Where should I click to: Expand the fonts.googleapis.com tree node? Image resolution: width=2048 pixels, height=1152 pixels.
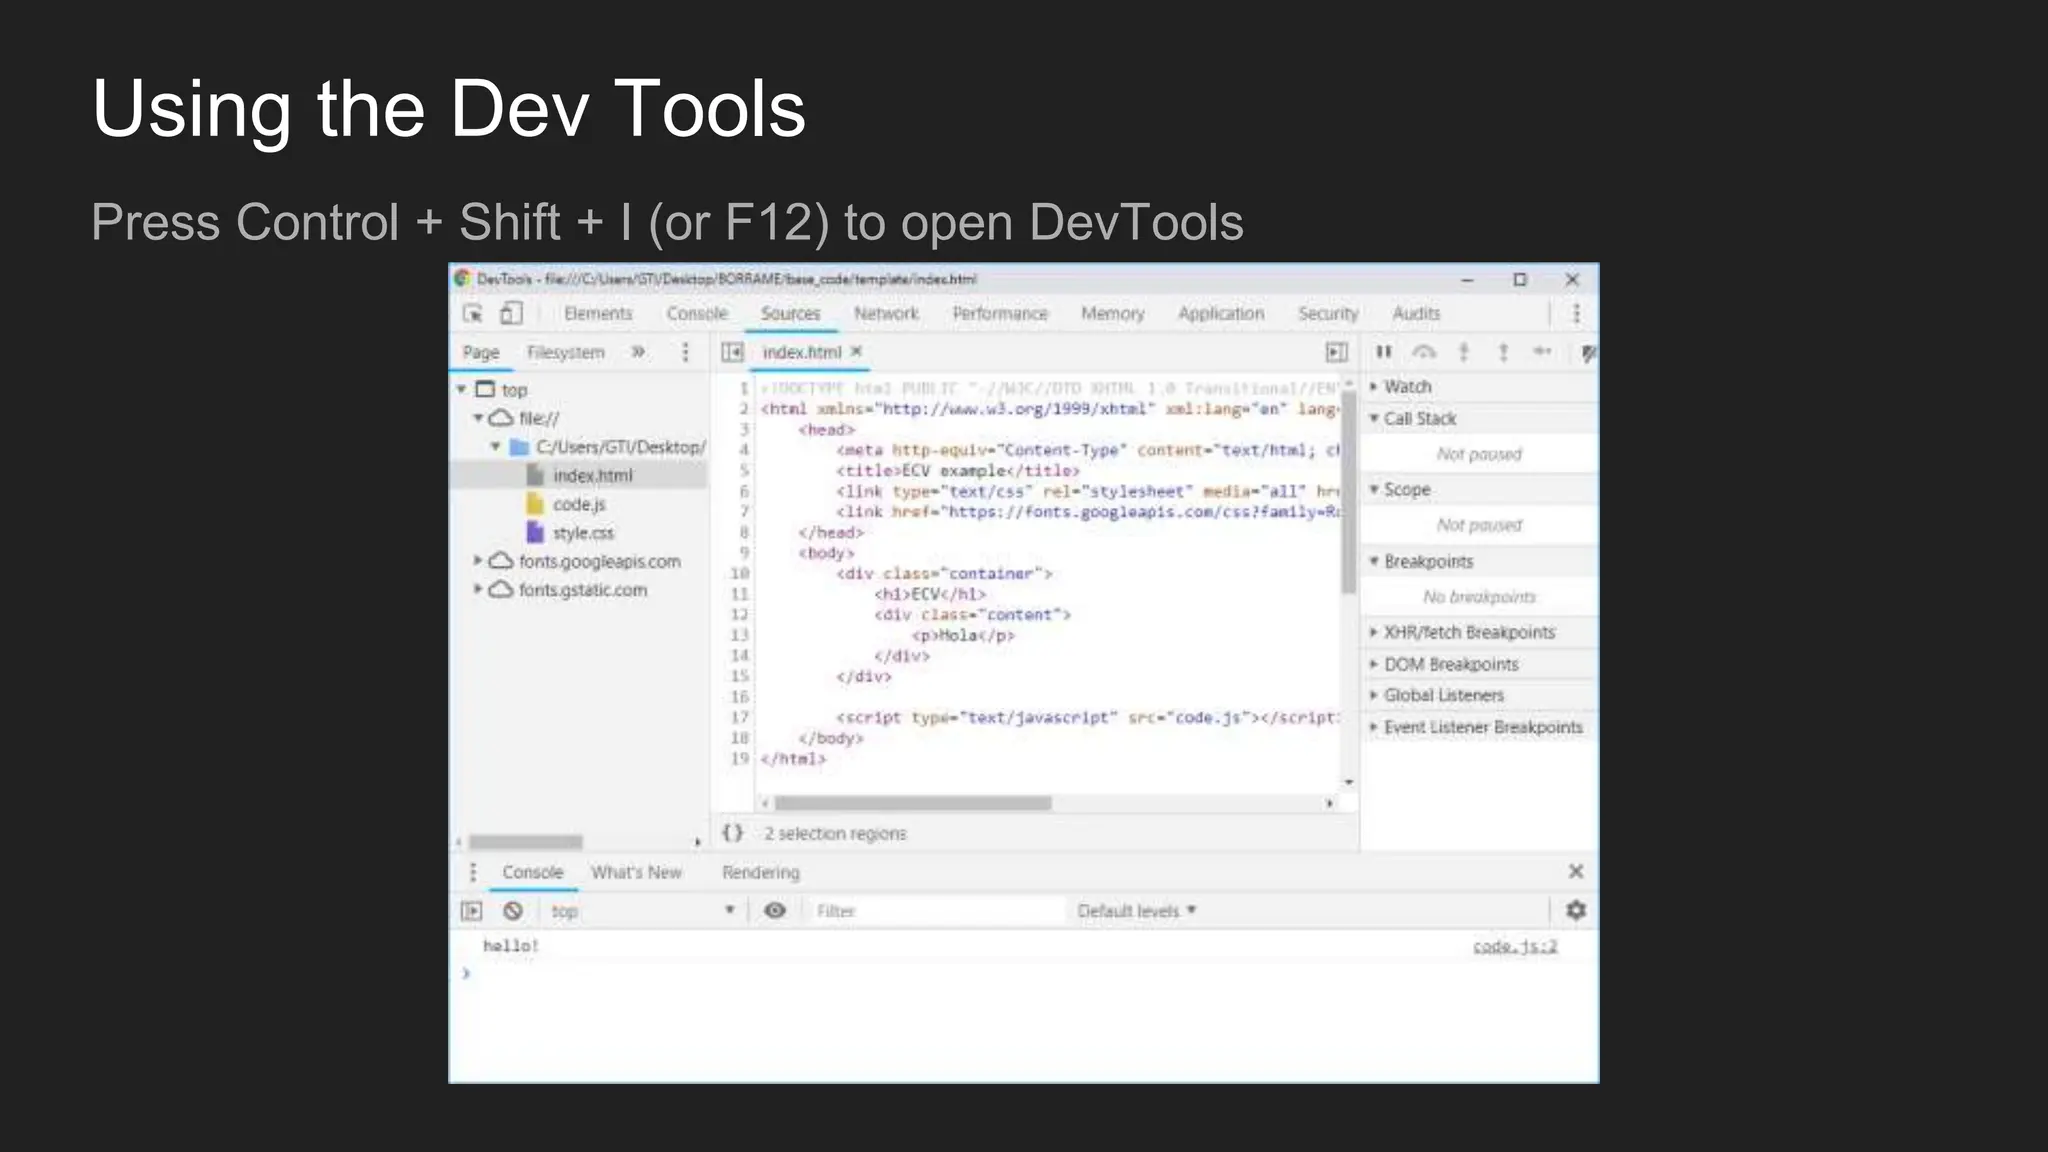click(479, 561)
